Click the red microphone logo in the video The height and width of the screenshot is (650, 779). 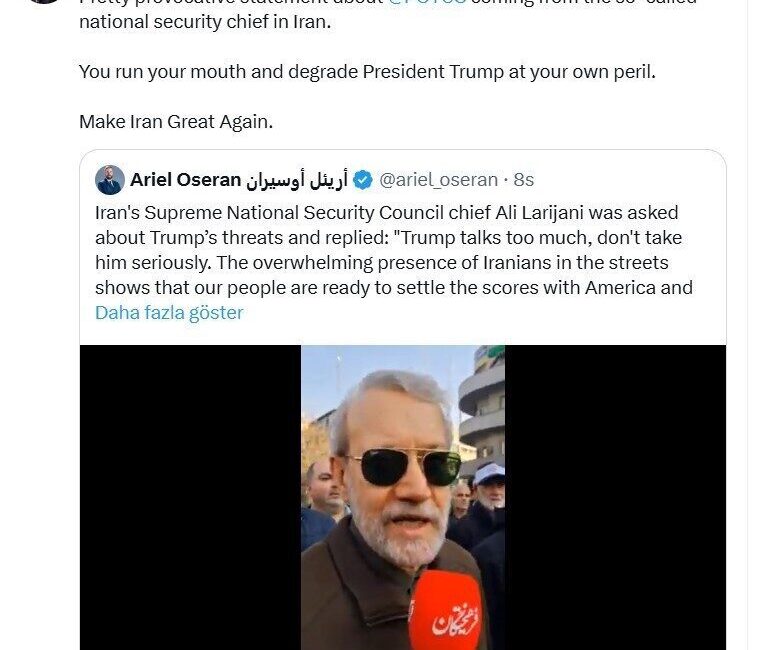point(445,613)
